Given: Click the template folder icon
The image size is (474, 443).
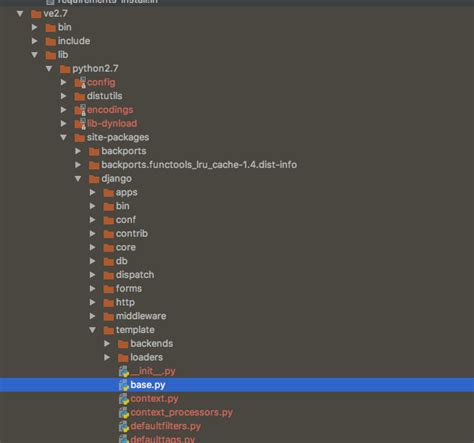Looking at the screenshot, I should pos(109,330).
